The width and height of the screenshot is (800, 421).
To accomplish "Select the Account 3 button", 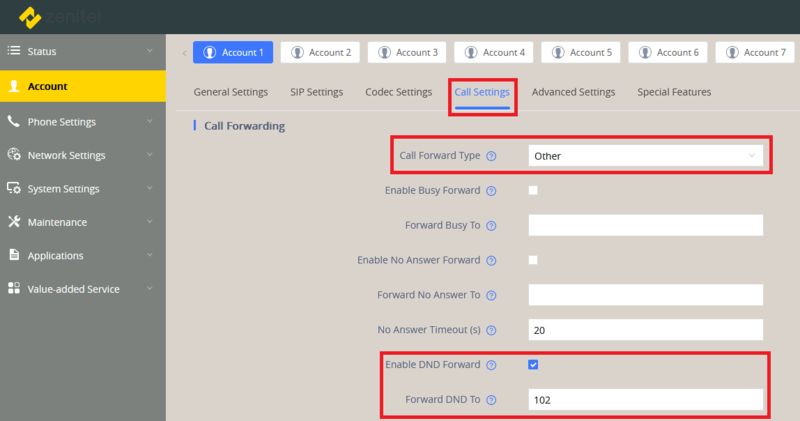I will (407, 52).
